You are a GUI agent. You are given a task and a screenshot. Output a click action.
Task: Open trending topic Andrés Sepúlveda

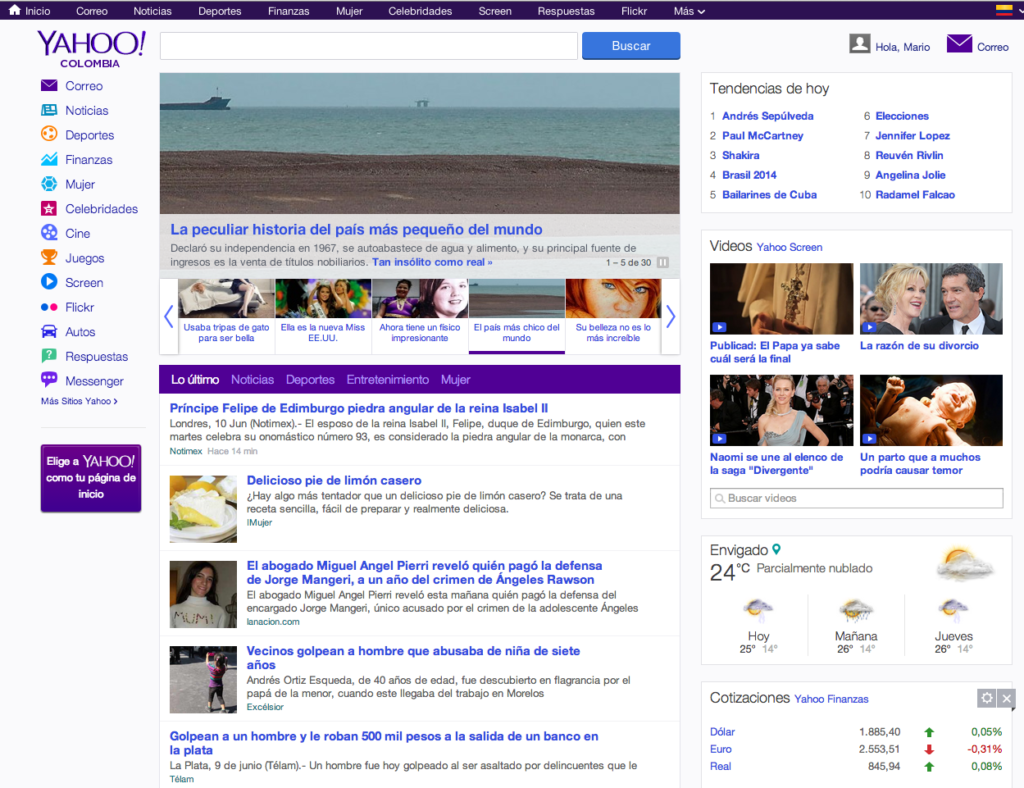[768, 116]
